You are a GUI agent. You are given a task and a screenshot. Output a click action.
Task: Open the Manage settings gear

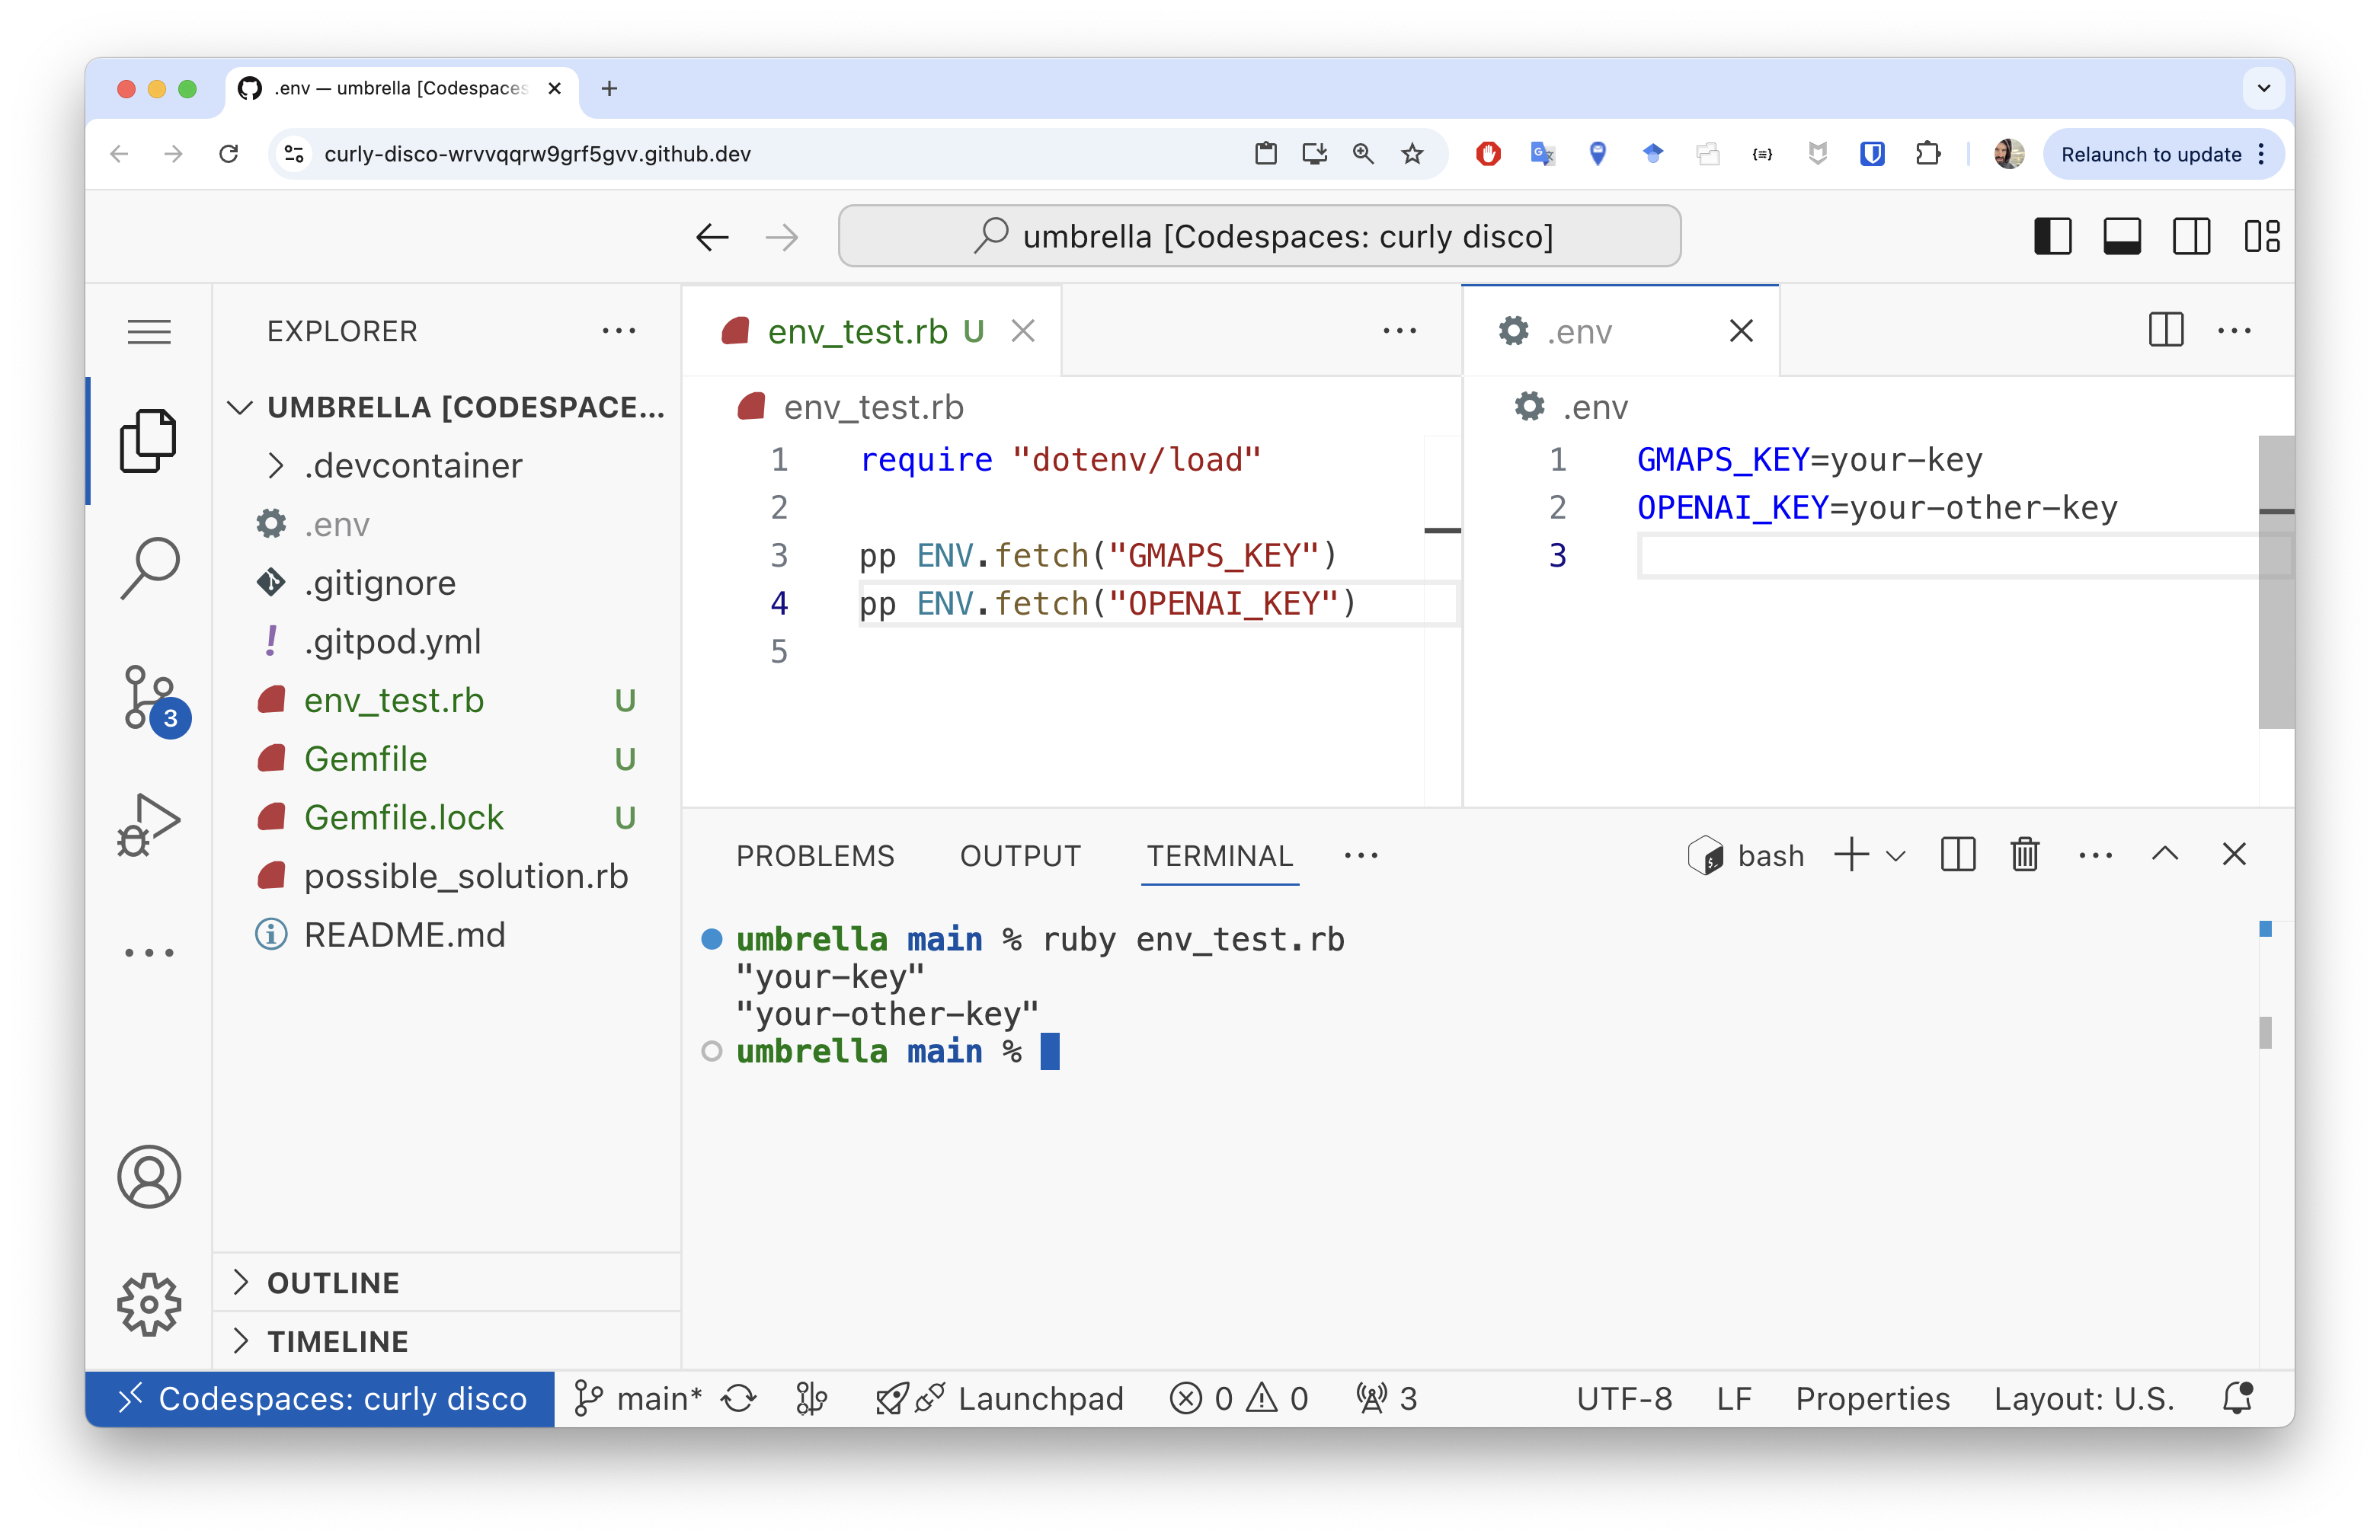click(x=149, y=1304)
